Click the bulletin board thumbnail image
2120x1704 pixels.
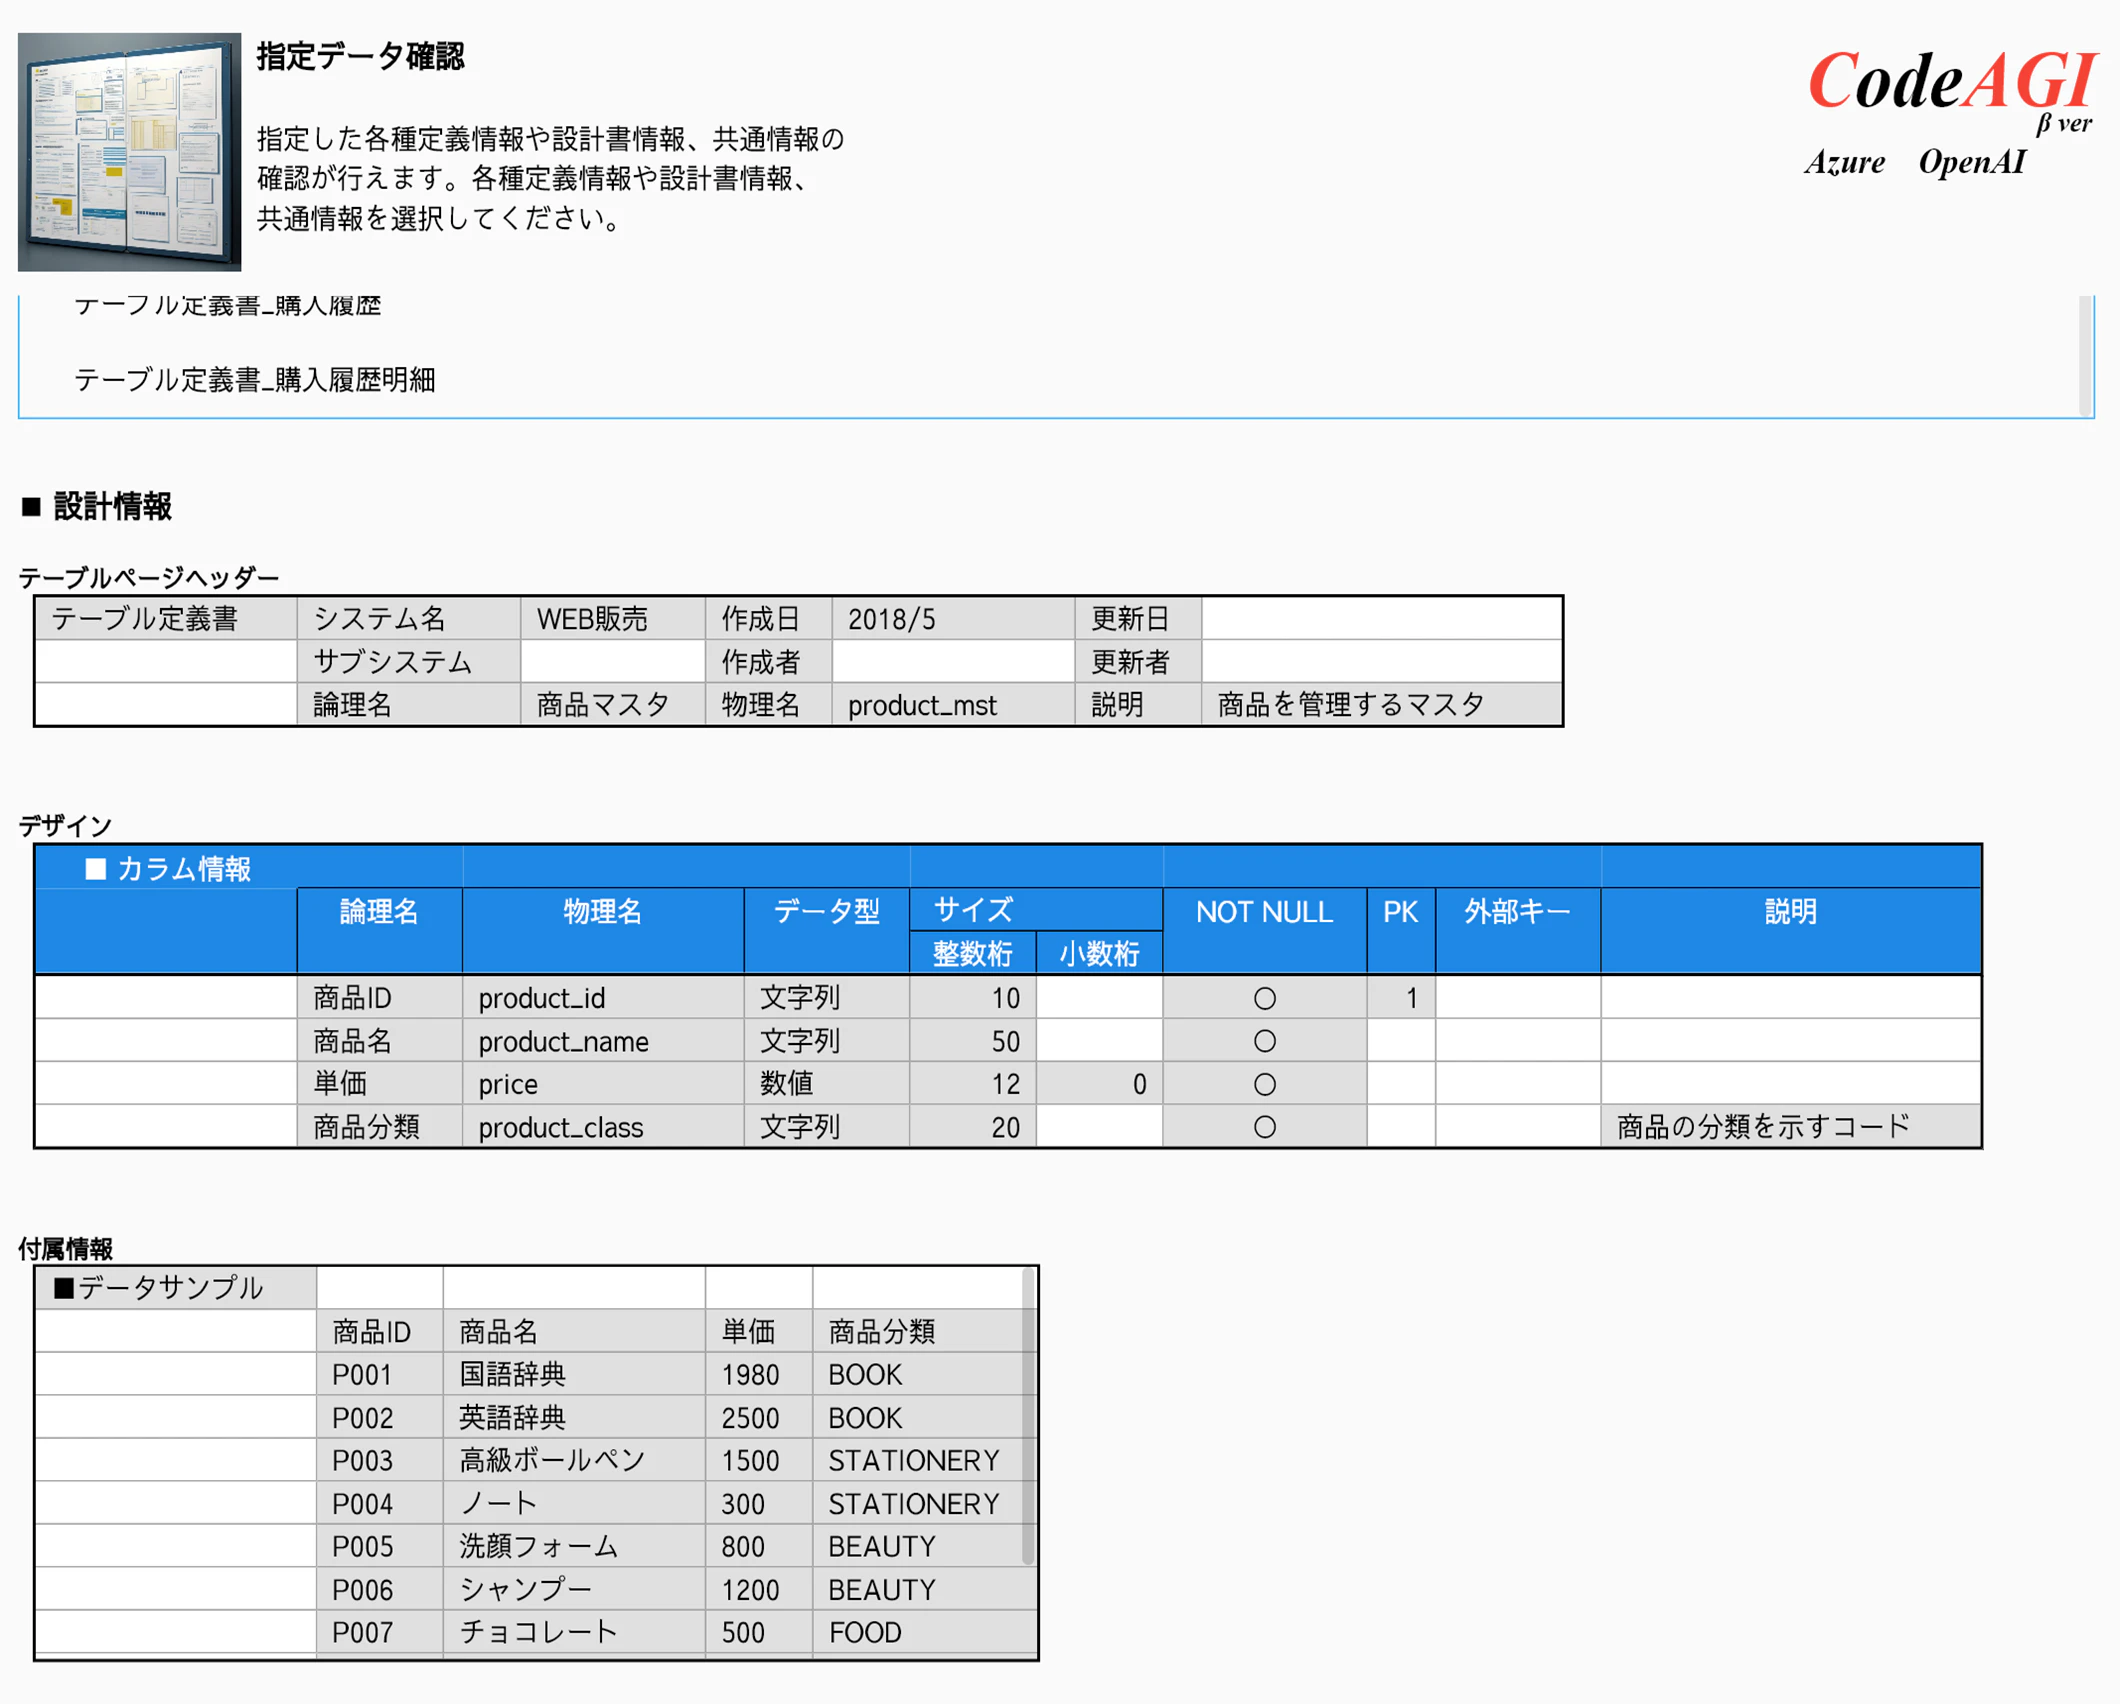(129, 152)
